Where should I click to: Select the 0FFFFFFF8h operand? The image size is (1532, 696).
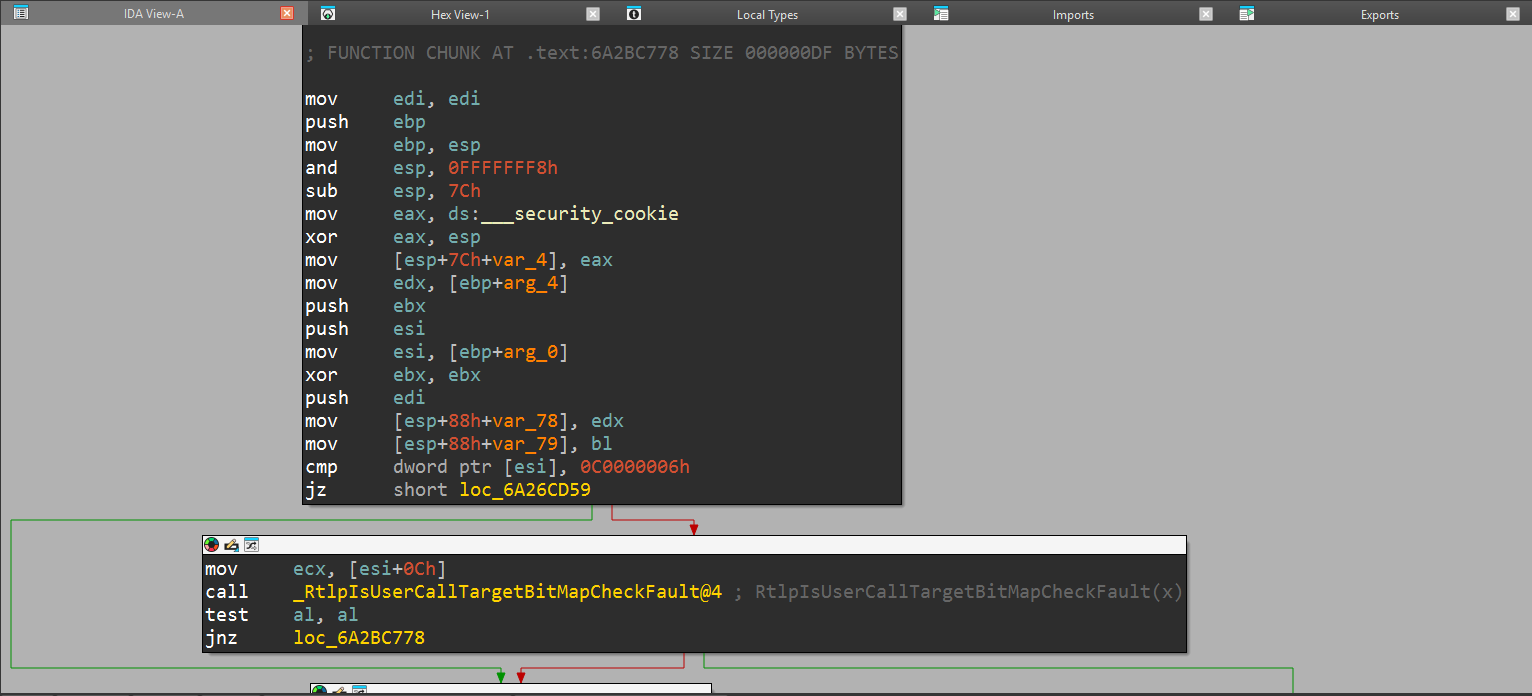(x=503, y=168)
